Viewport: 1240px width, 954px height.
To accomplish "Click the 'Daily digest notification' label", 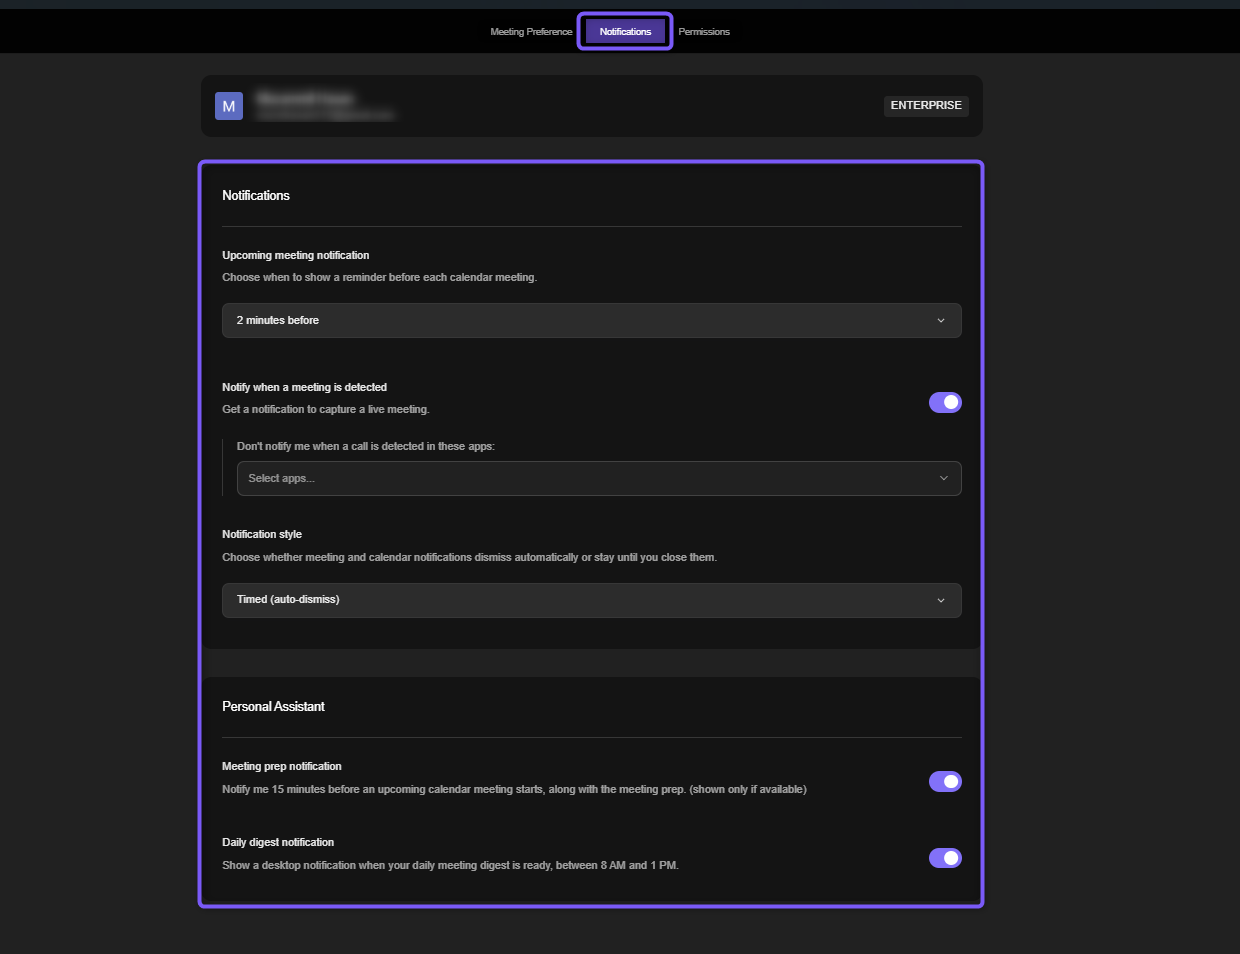I will [x=278, y=843].
